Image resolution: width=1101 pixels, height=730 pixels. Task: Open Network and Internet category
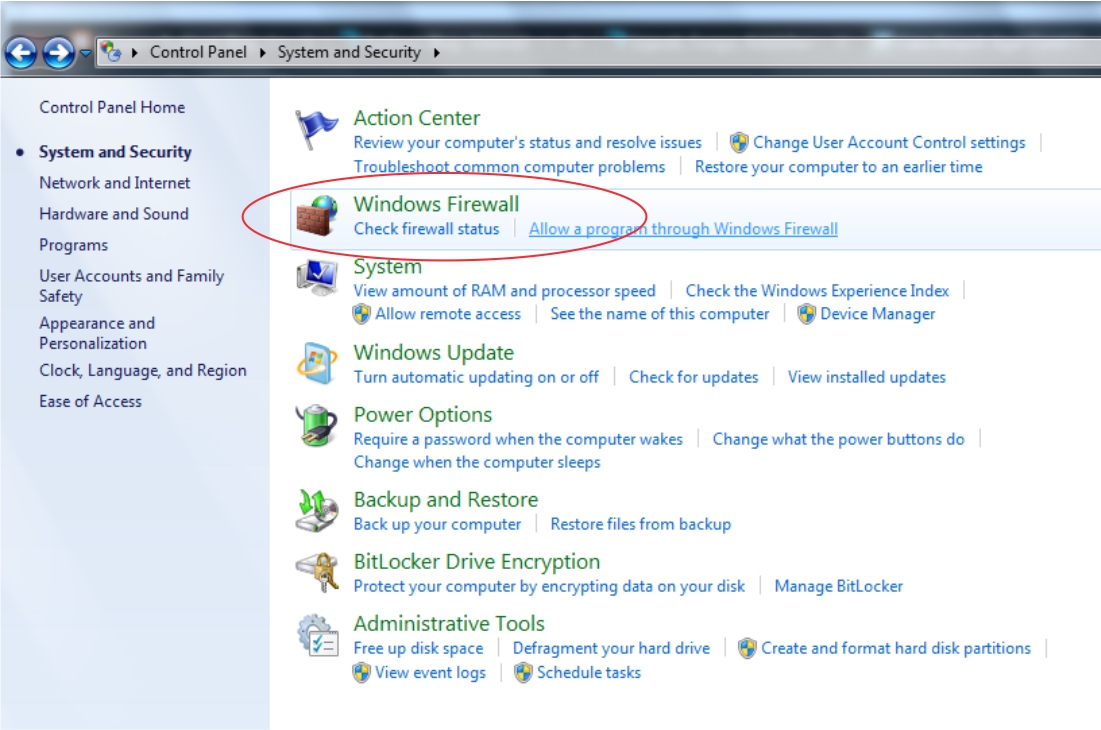(x=114, y=183)
